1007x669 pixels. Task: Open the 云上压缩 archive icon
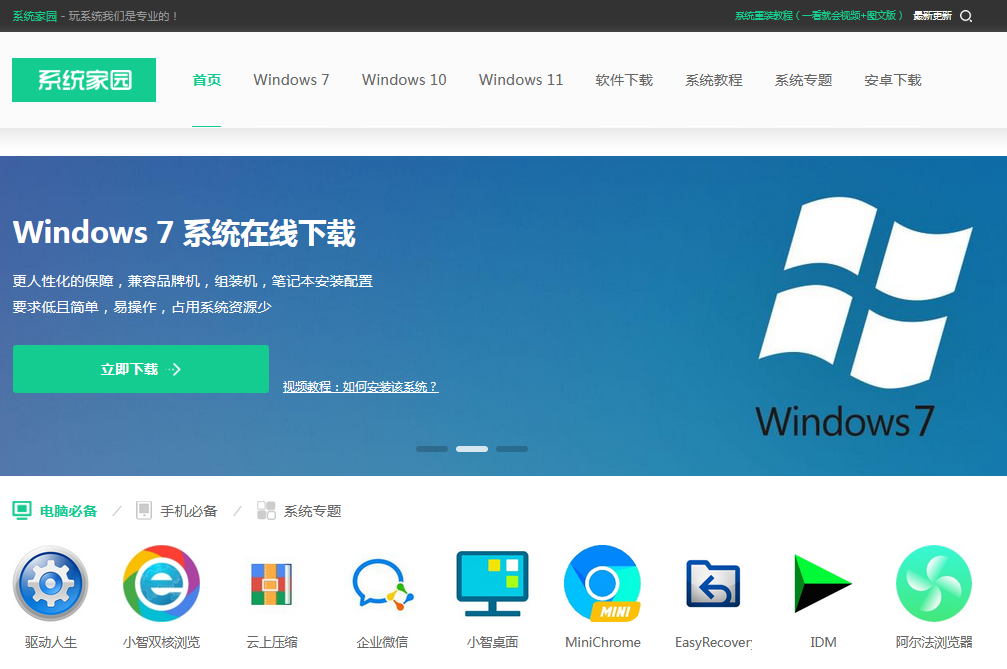(x=272, y=583)
